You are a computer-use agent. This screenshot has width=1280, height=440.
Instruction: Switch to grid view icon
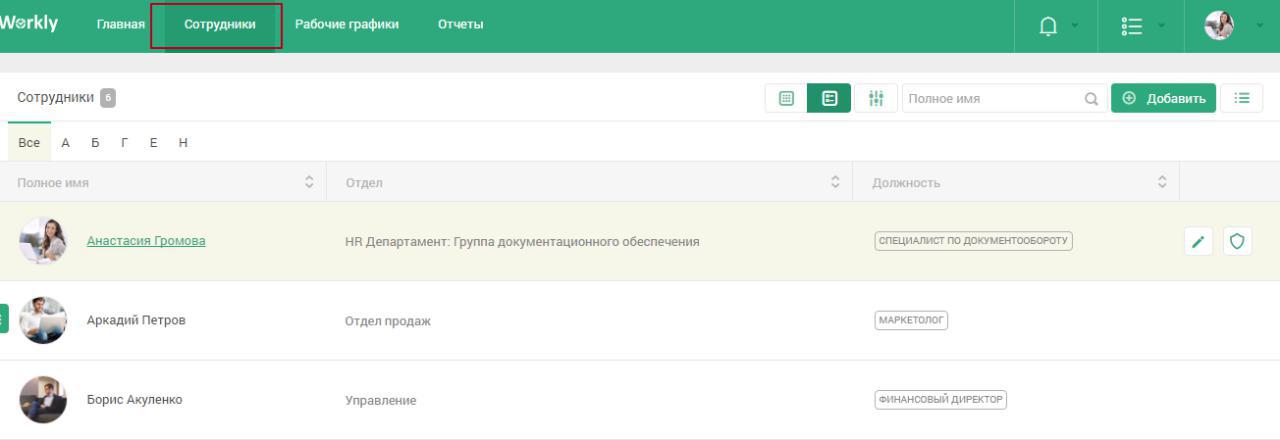786,98
